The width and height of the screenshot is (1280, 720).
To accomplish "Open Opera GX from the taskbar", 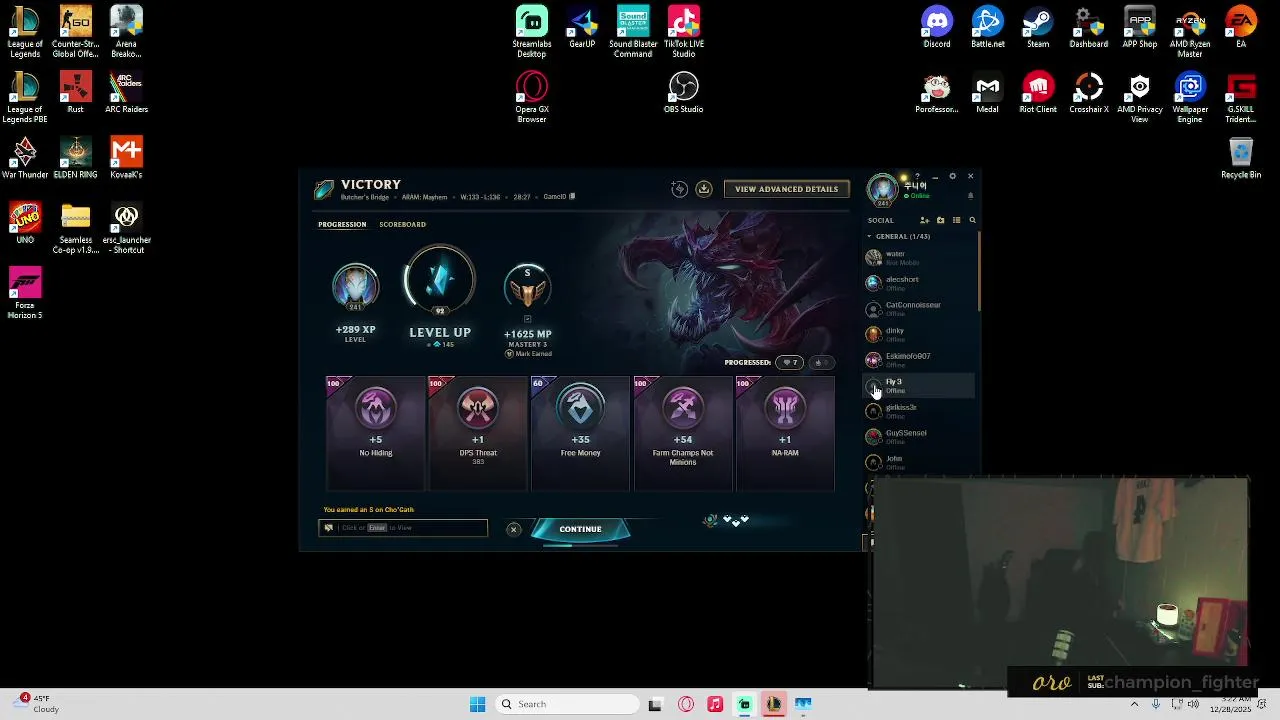I will (686, 704).
